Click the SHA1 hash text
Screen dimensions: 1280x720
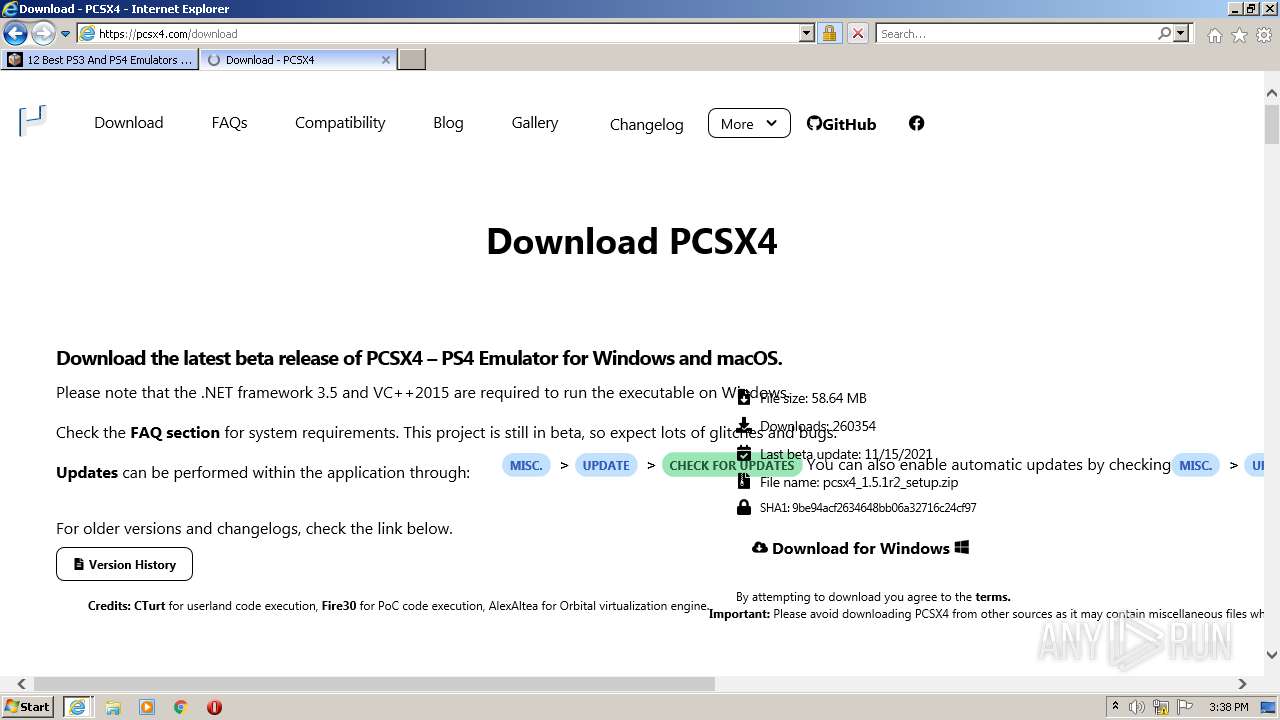[868, 508]
